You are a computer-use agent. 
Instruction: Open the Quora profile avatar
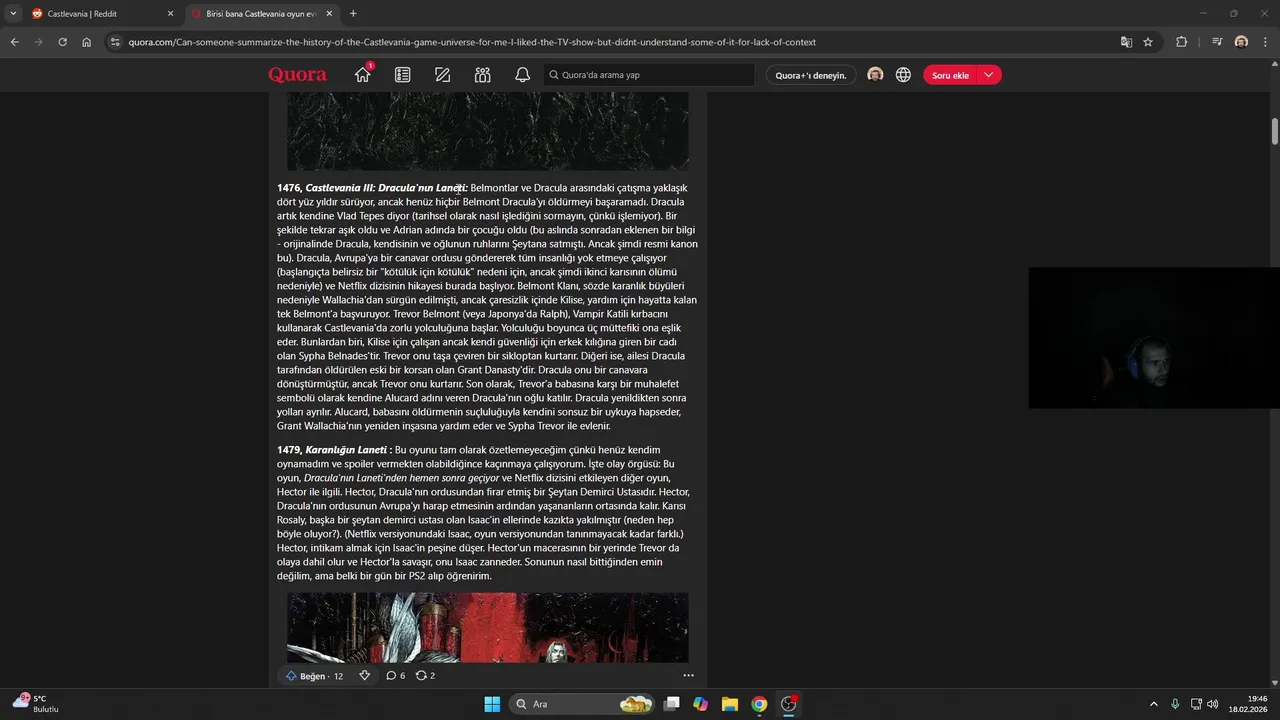[875, 75]
